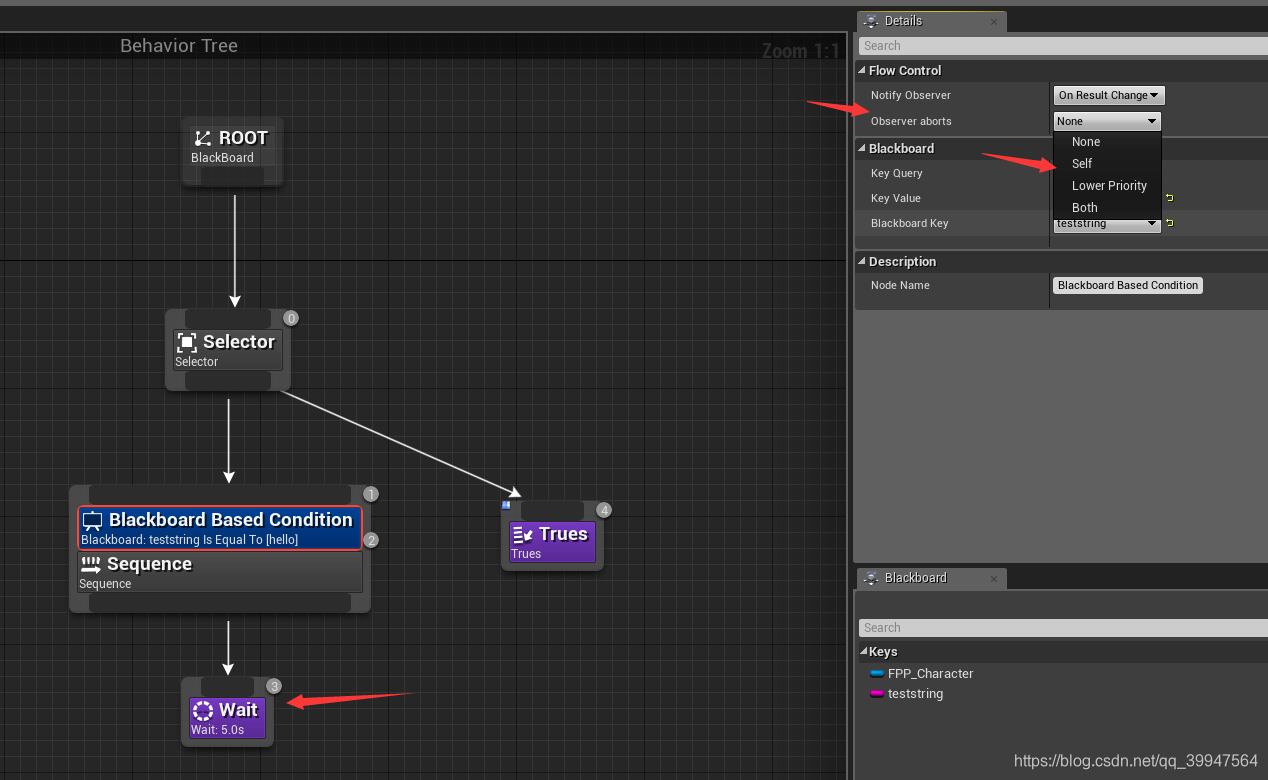
Task: Choose Self in Observer aborts list
Action: [1107, 164]
